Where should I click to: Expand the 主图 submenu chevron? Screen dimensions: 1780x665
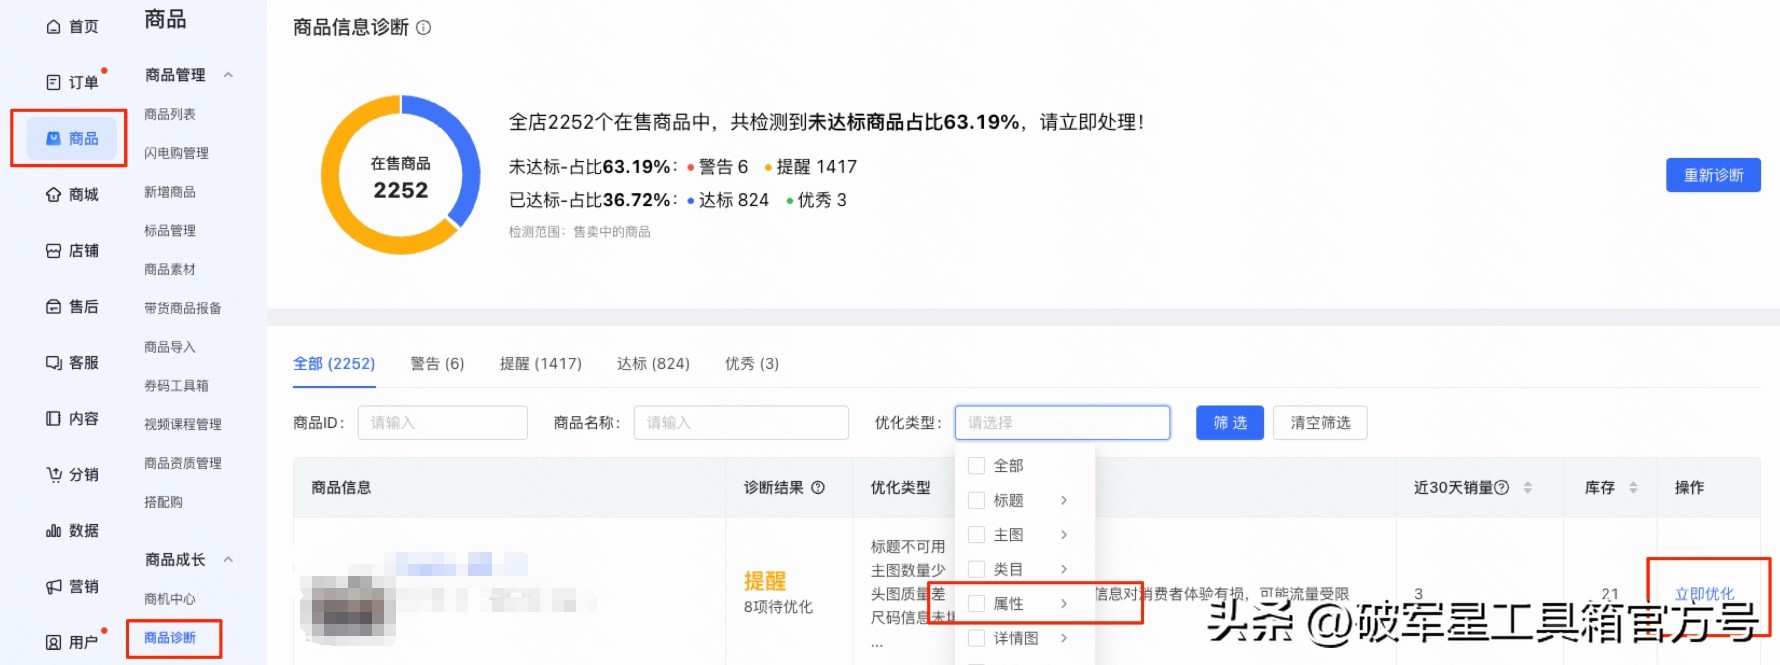tap(1064, 534)
